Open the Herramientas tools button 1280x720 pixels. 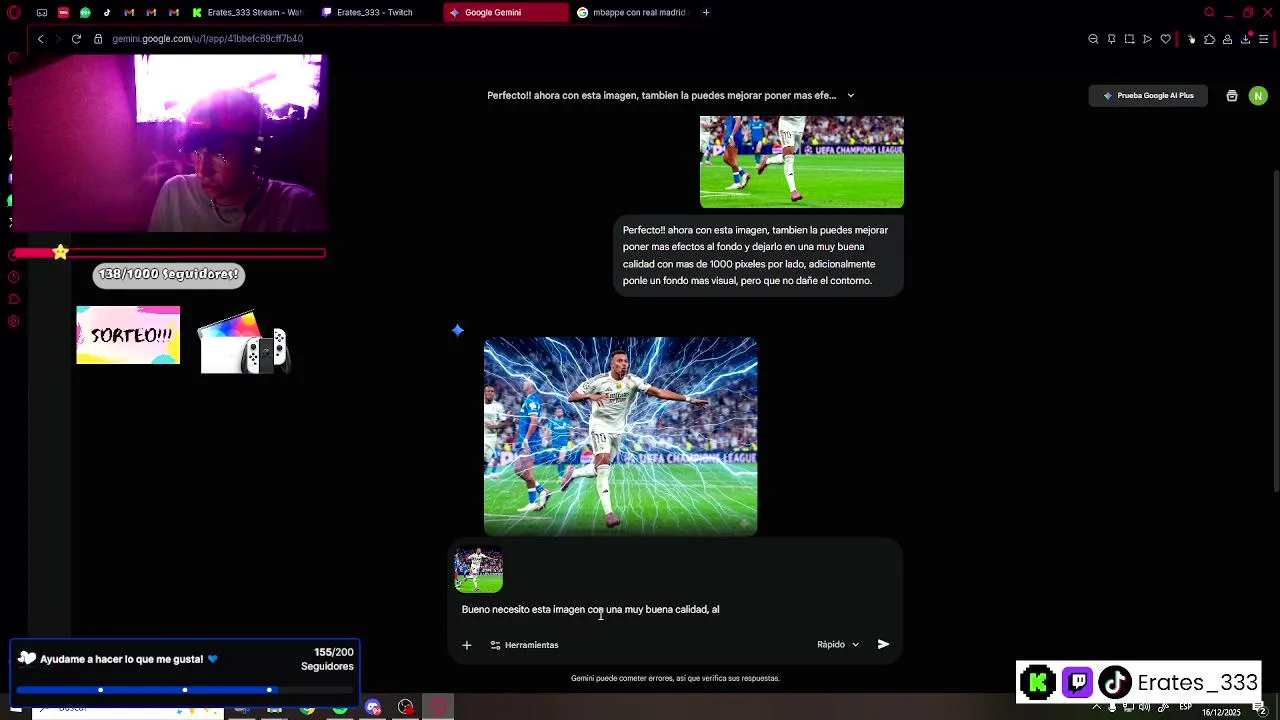(x=524, y=645)
